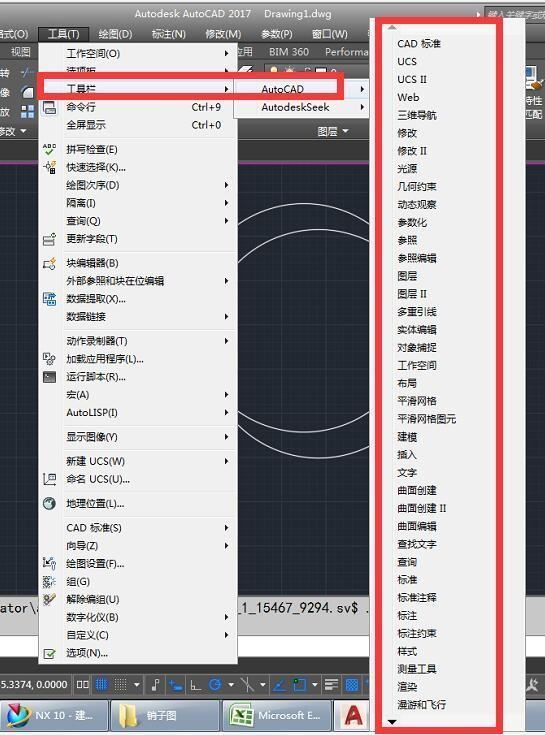Image resolution: width=545 pixels, height=735 pixels.
Task: Click the toolbar list scroll-down arrow
Action: [x=392, y=722]
